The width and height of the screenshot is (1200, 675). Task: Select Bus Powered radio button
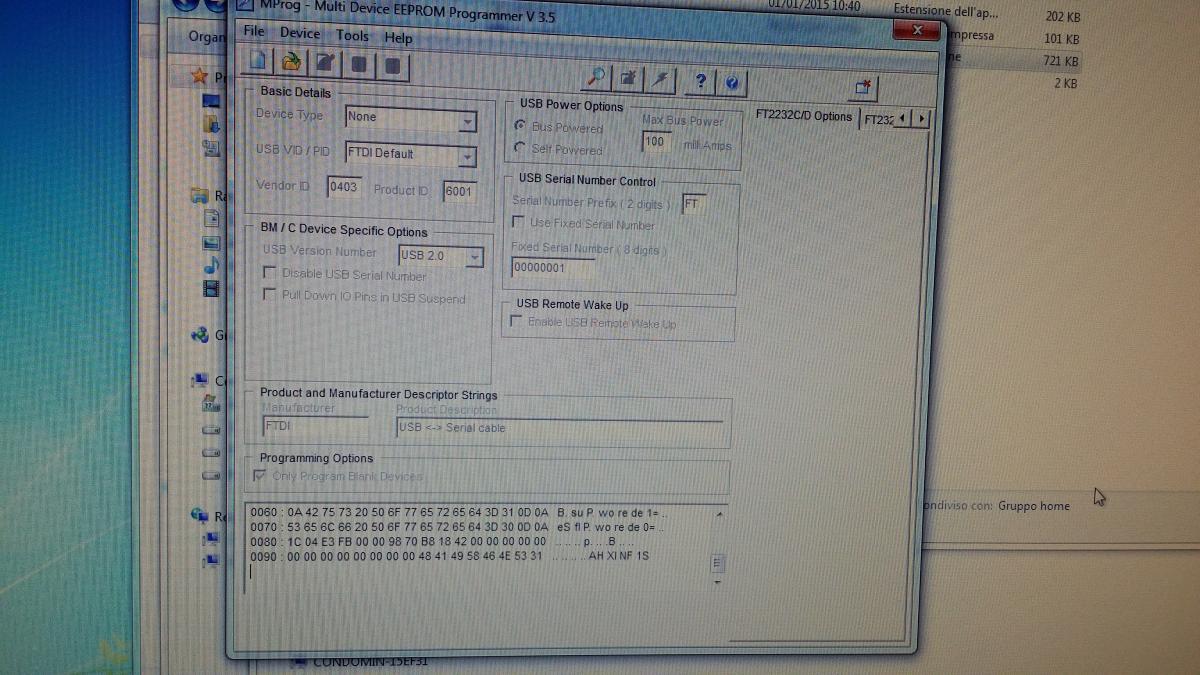point(520,126)
